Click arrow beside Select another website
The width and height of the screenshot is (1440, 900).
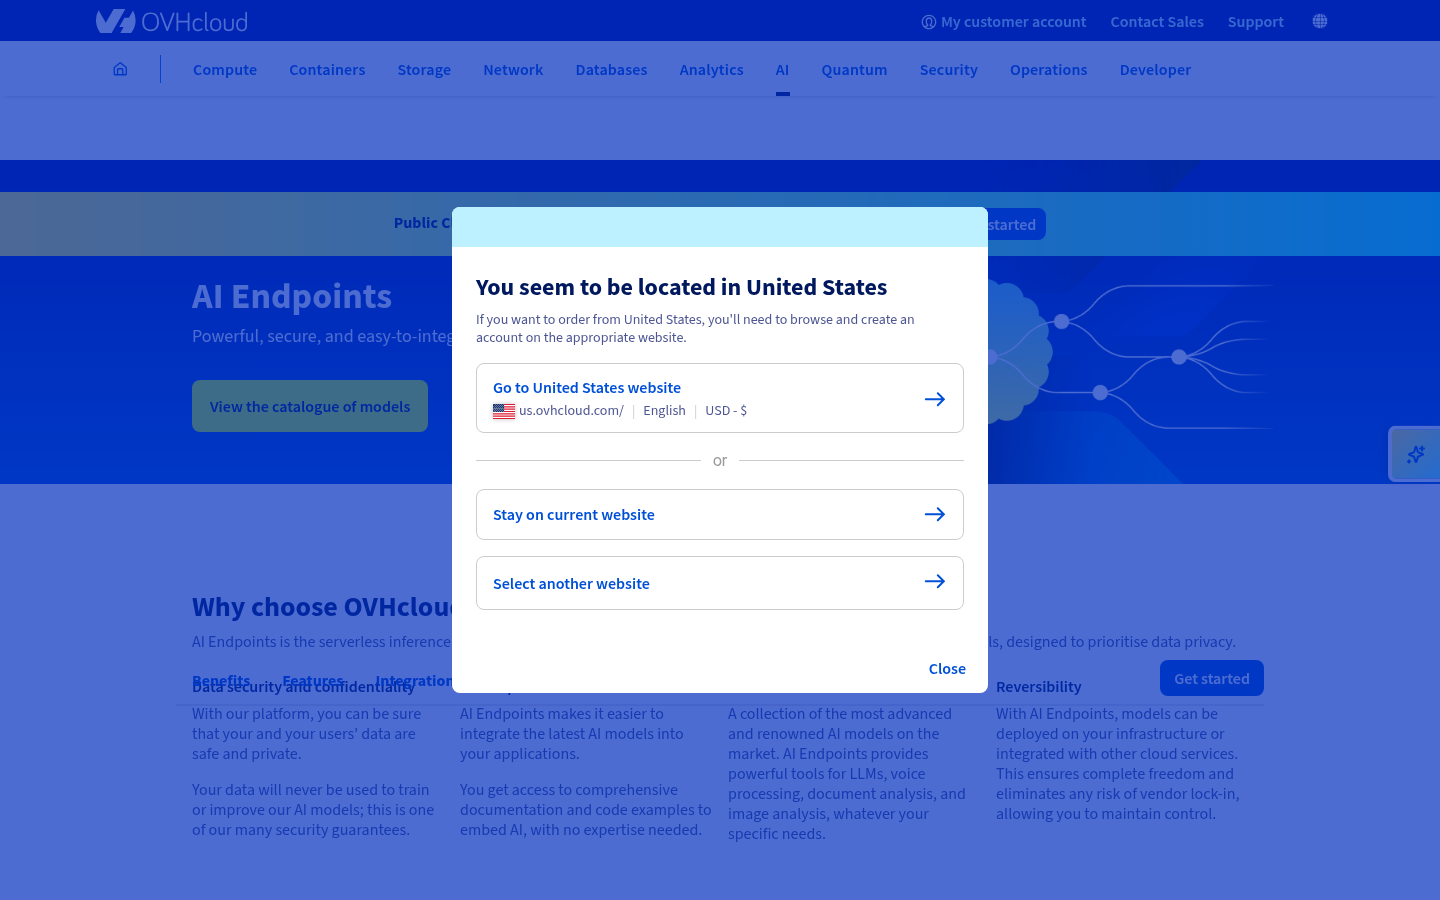935,582
